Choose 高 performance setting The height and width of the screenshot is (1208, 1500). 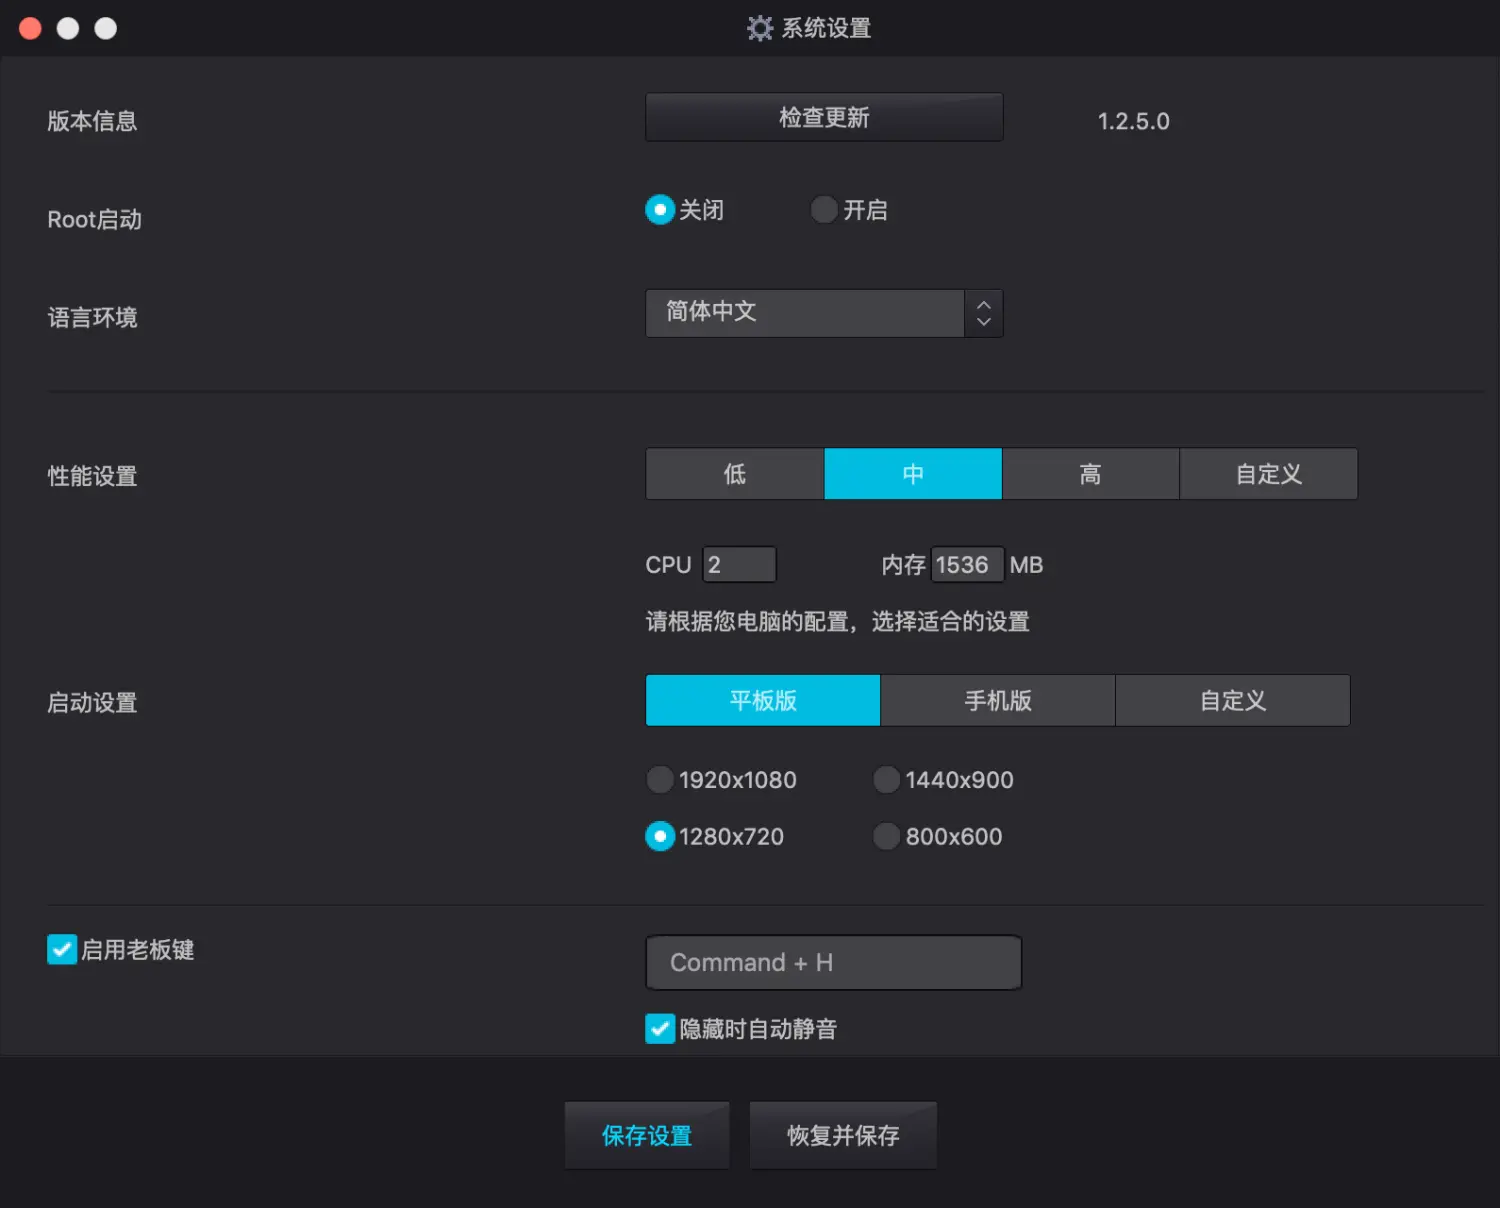1091,474
